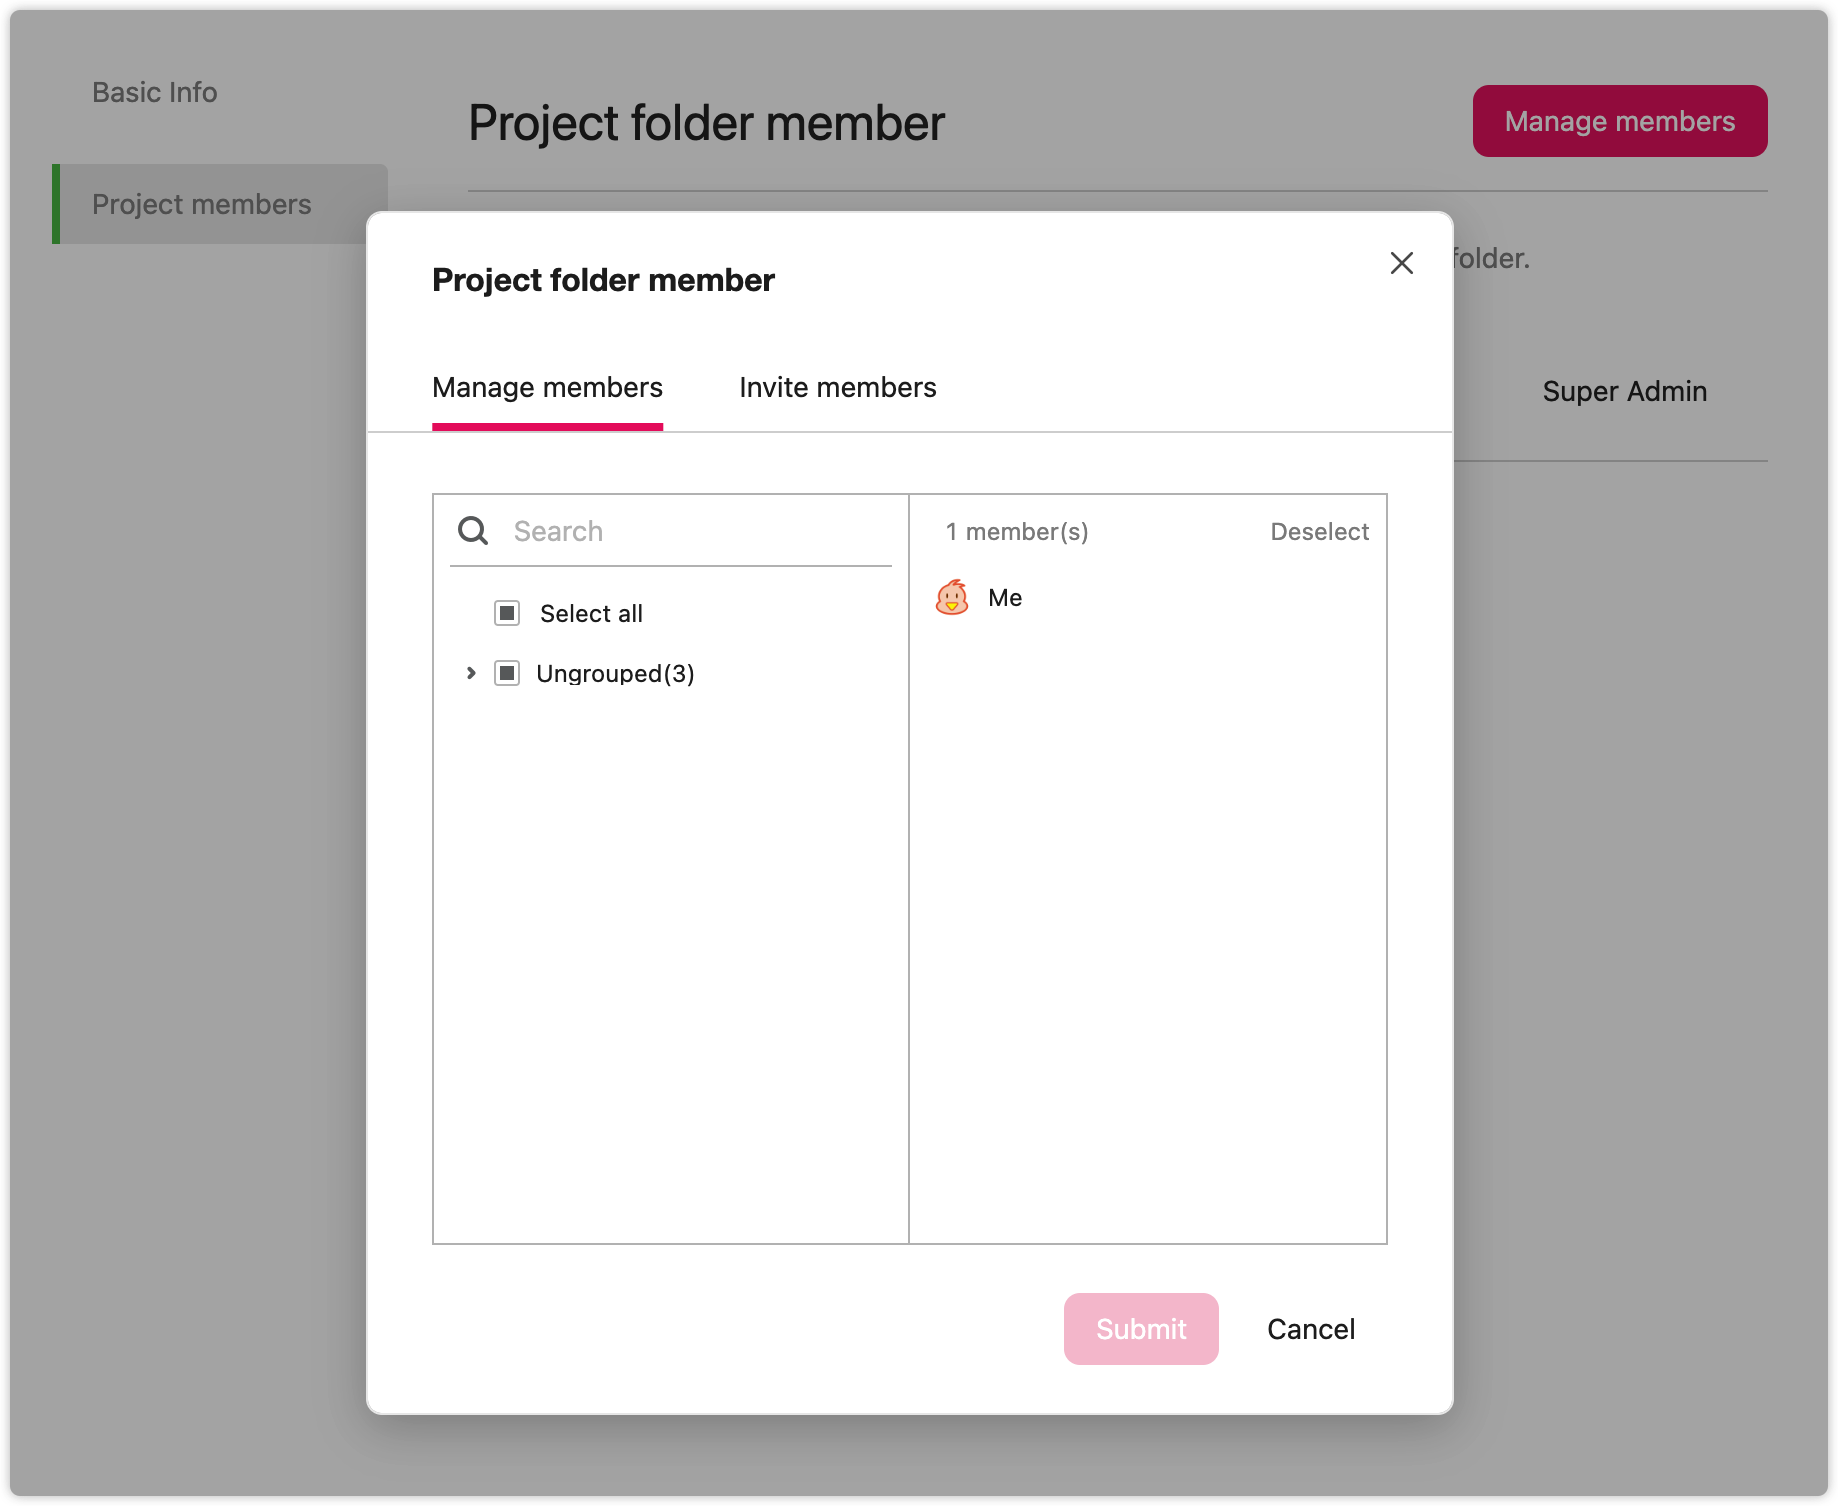Toggle the Ungrouped(3) checkbox
Image resolution: width=1838 pixels, height=1506 pixels.
click(507, 673)
